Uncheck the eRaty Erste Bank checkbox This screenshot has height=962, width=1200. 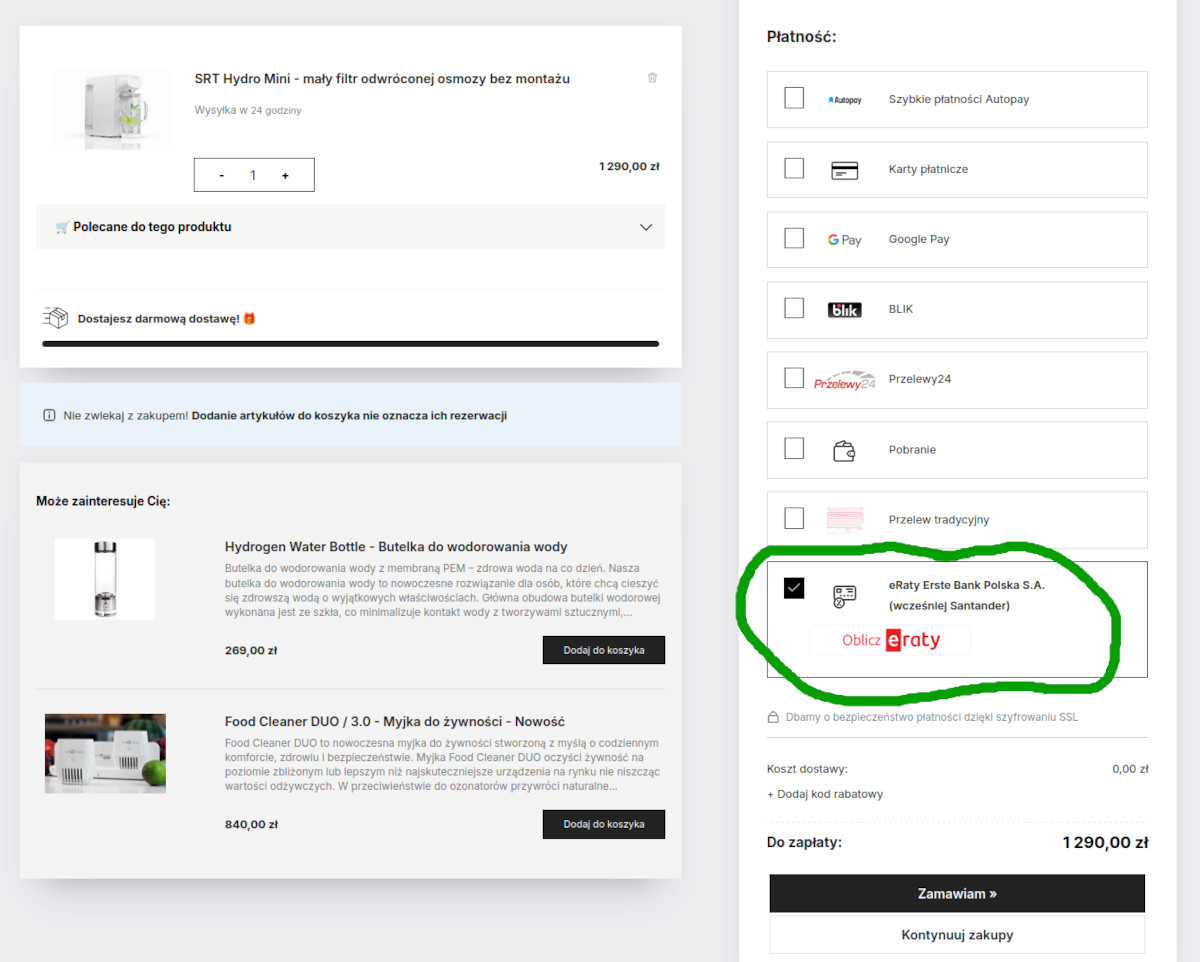pos(794,588)
